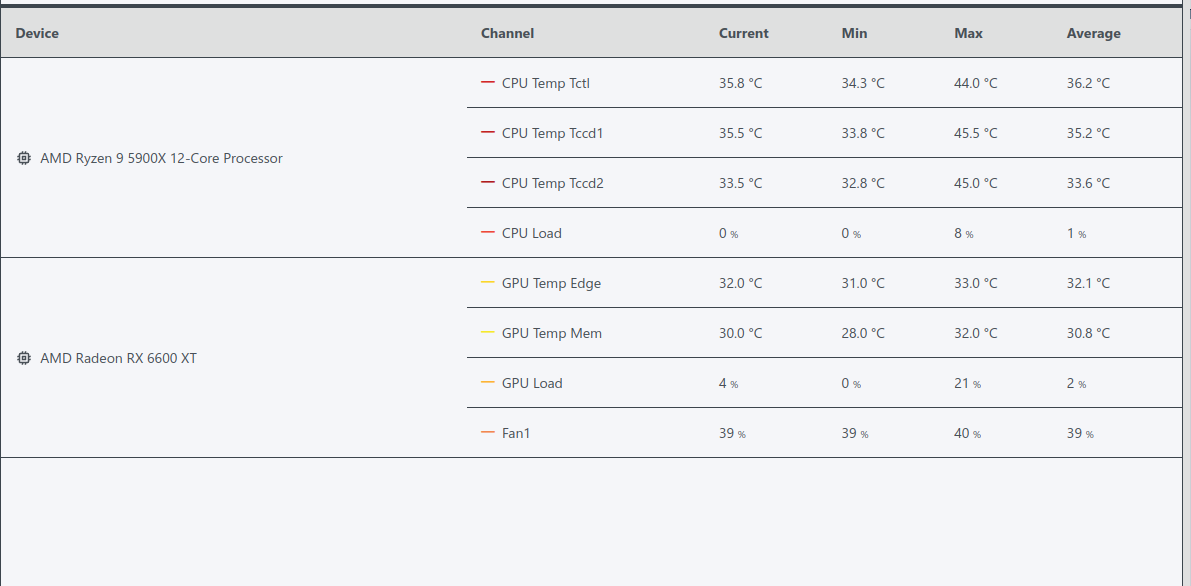Sort by the Channel column header
The image size is (1191, 586).
pos(507,33)
